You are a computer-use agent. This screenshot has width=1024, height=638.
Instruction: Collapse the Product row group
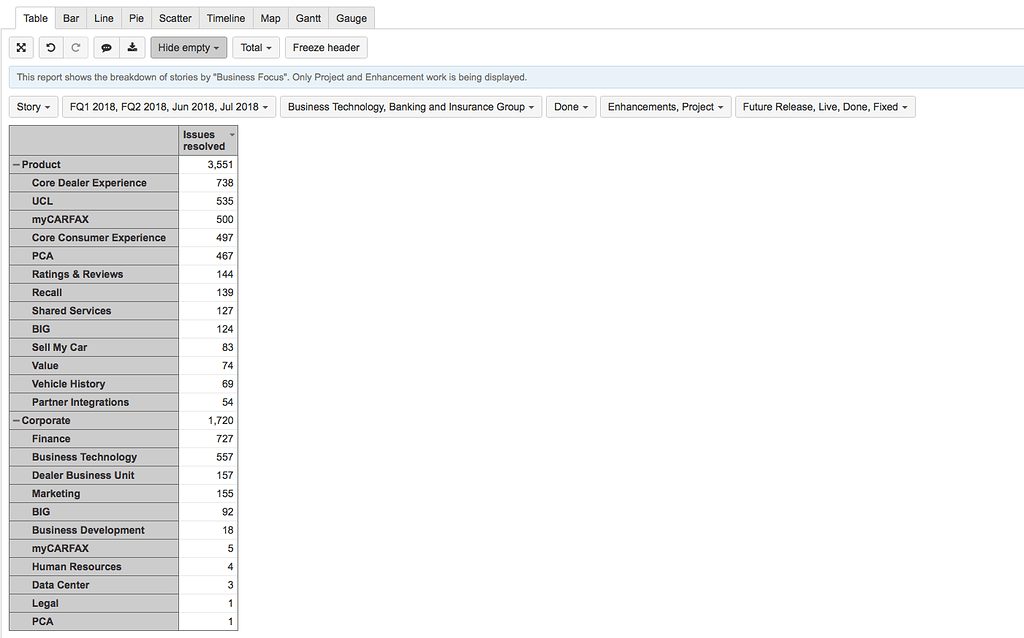pyautogui.click(x=16, y=164)
